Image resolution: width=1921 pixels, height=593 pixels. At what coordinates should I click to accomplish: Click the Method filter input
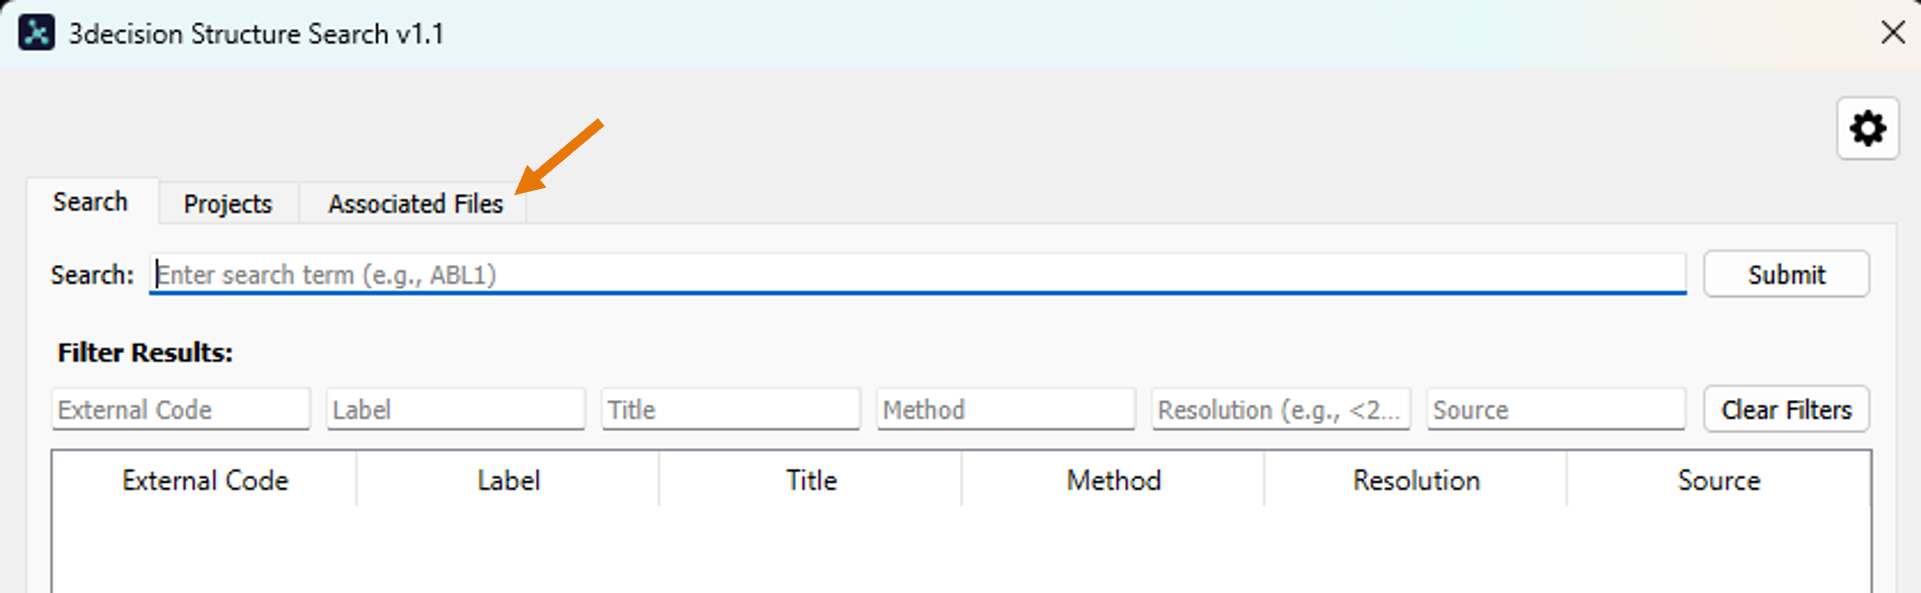click(x=1005, y=410)
